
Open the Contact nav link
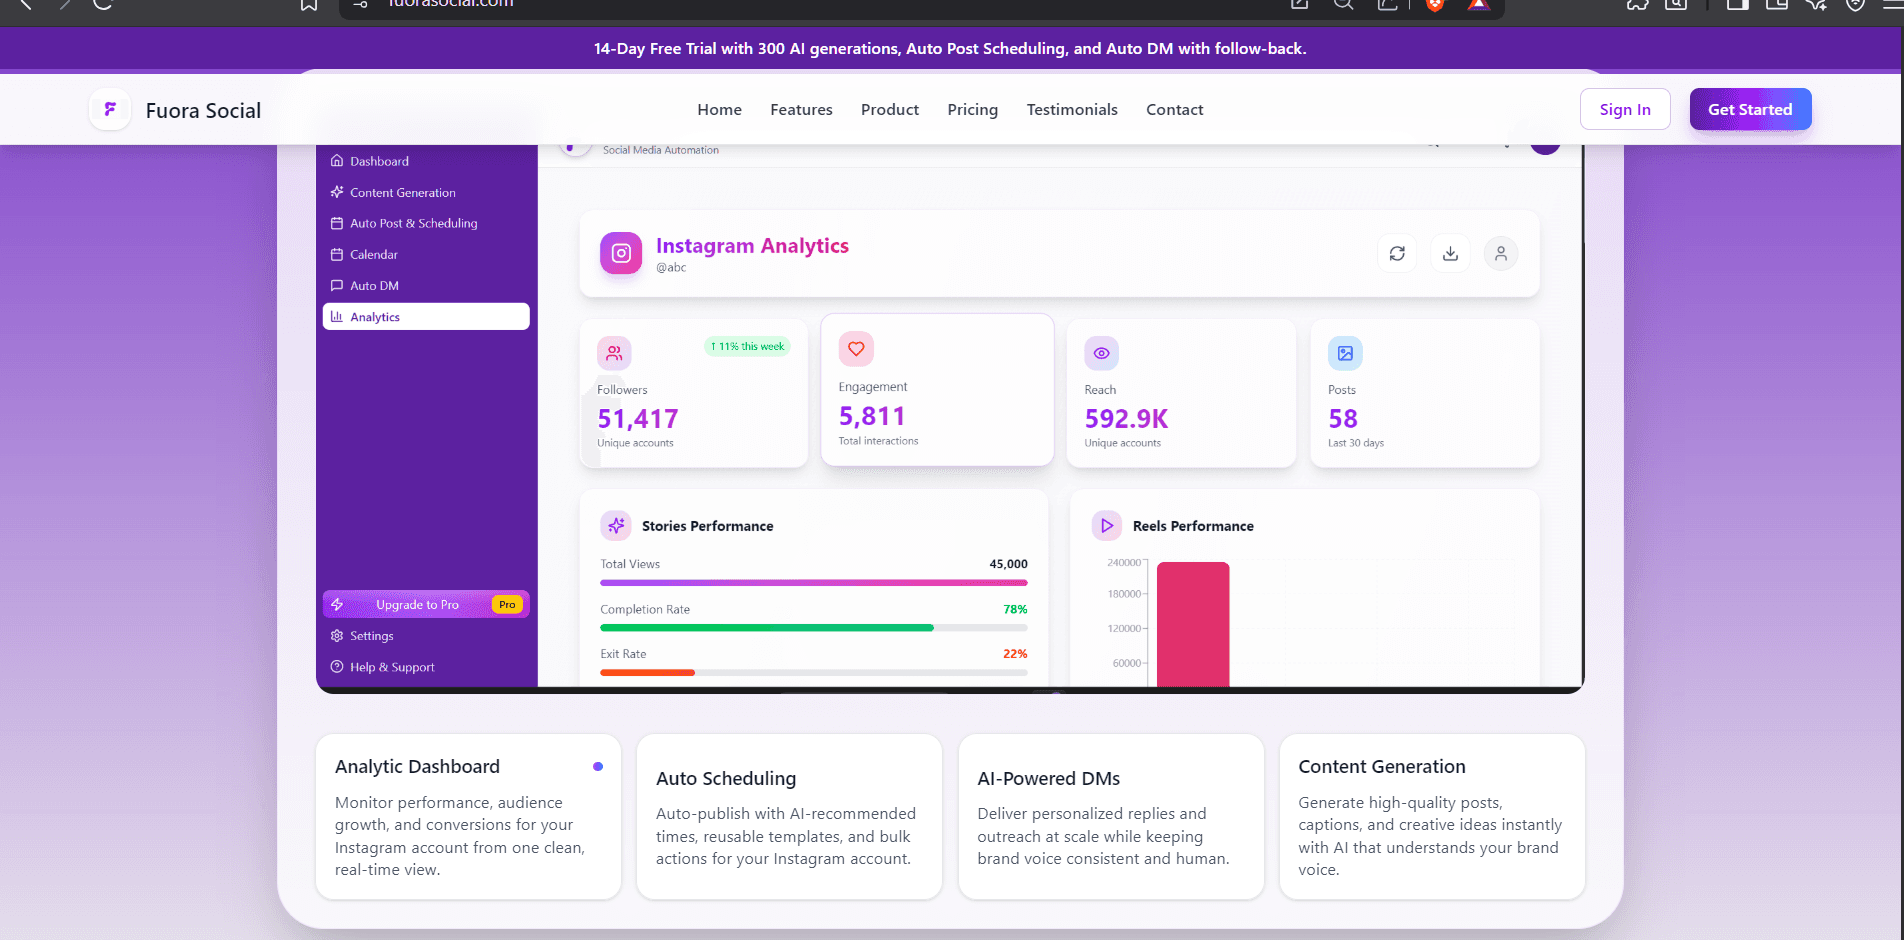[1175, 110]
